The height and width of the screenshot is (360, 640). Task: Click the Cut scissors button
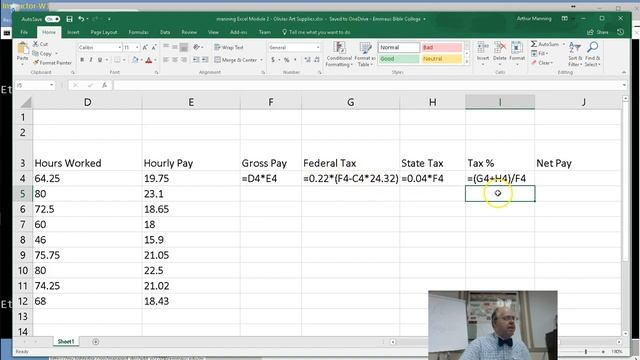pos(40,44)
